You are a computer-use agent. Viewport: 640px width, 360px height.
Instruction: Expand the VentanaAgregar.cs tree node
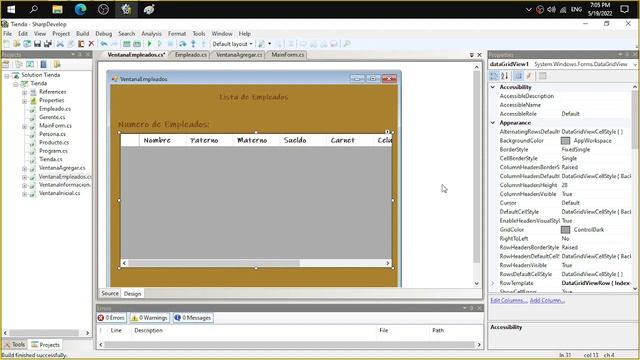click(24, 169)
